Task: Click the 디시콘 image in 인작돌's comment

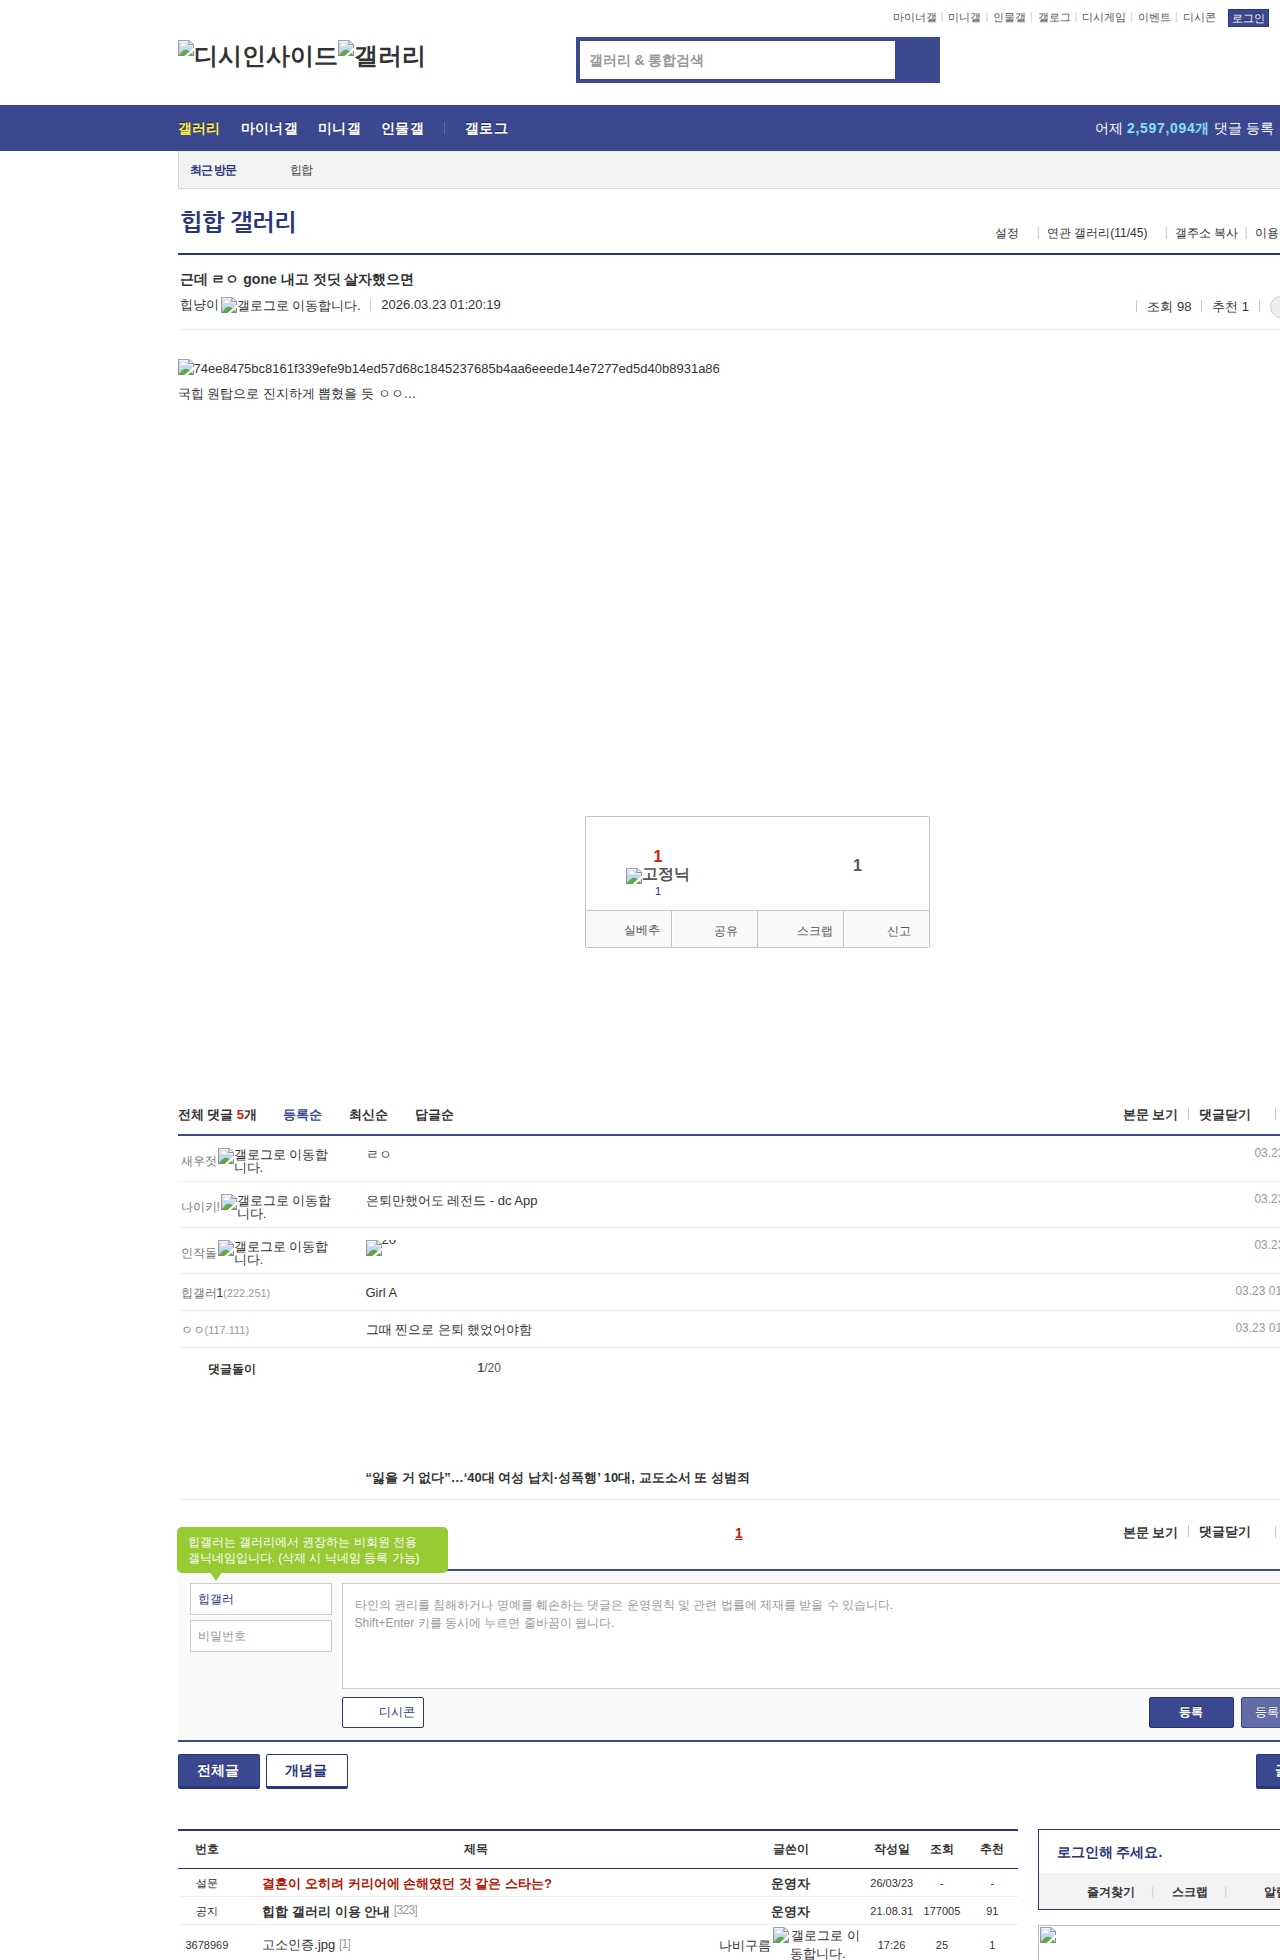Action: [x=380, y=1247]
